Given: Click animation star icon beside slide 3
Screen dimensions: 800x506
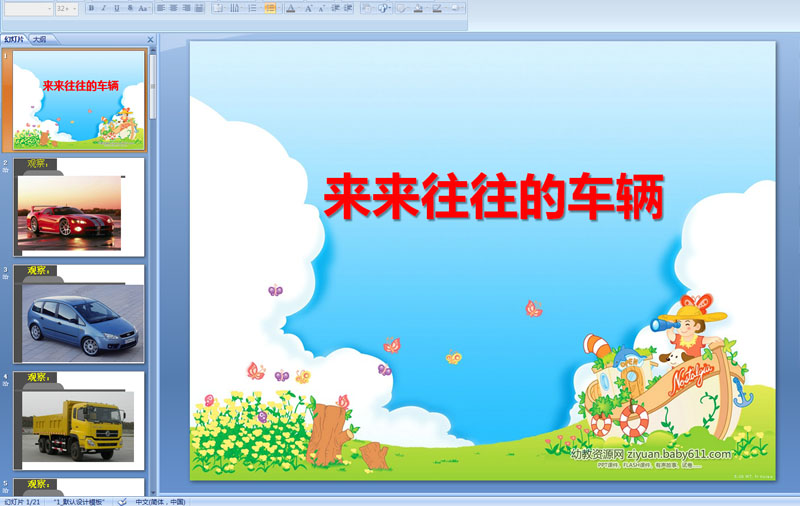Looking at the screenshot, I should point(6,276).
